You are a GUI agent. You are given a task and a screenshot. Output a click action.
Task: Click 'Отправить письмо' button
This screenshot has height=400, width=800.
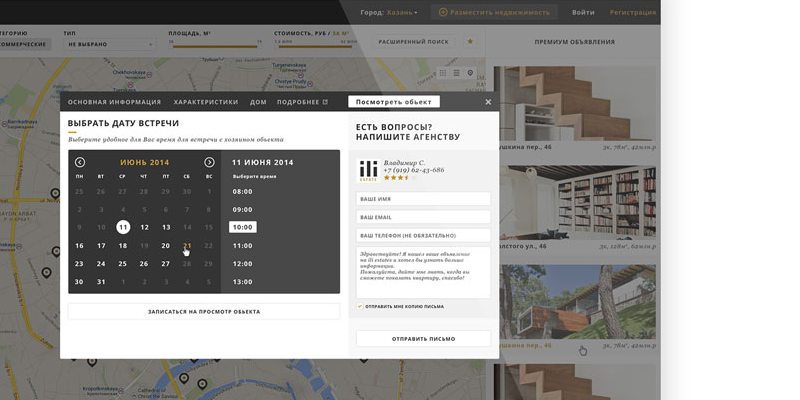423,338
